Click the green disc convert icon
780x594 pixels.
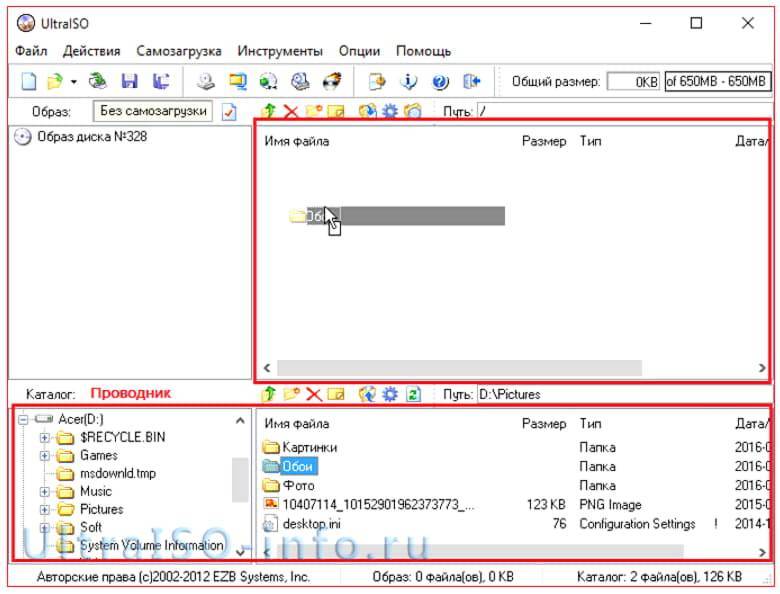click(269, 81)
